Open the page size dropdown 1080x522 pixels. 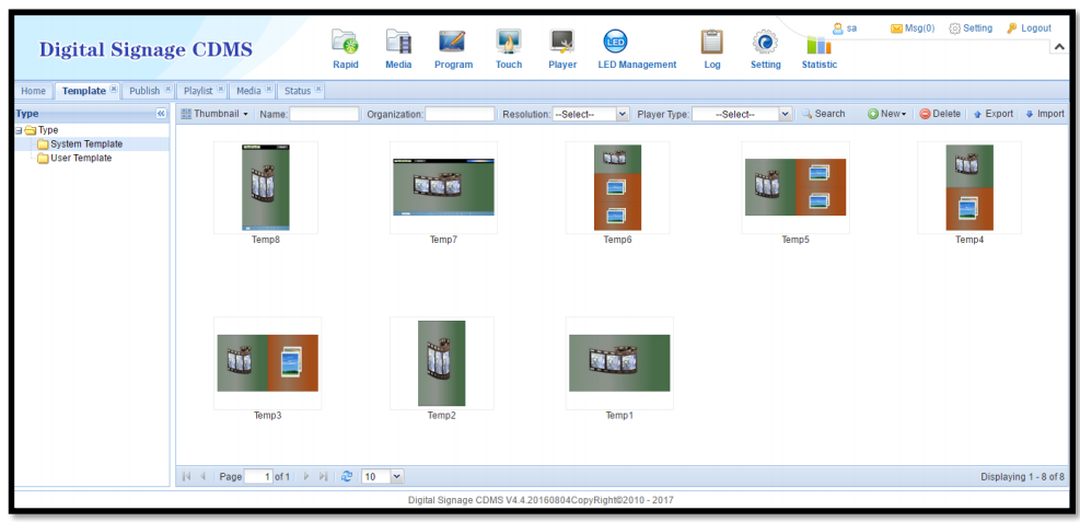[x=397, y=477]
